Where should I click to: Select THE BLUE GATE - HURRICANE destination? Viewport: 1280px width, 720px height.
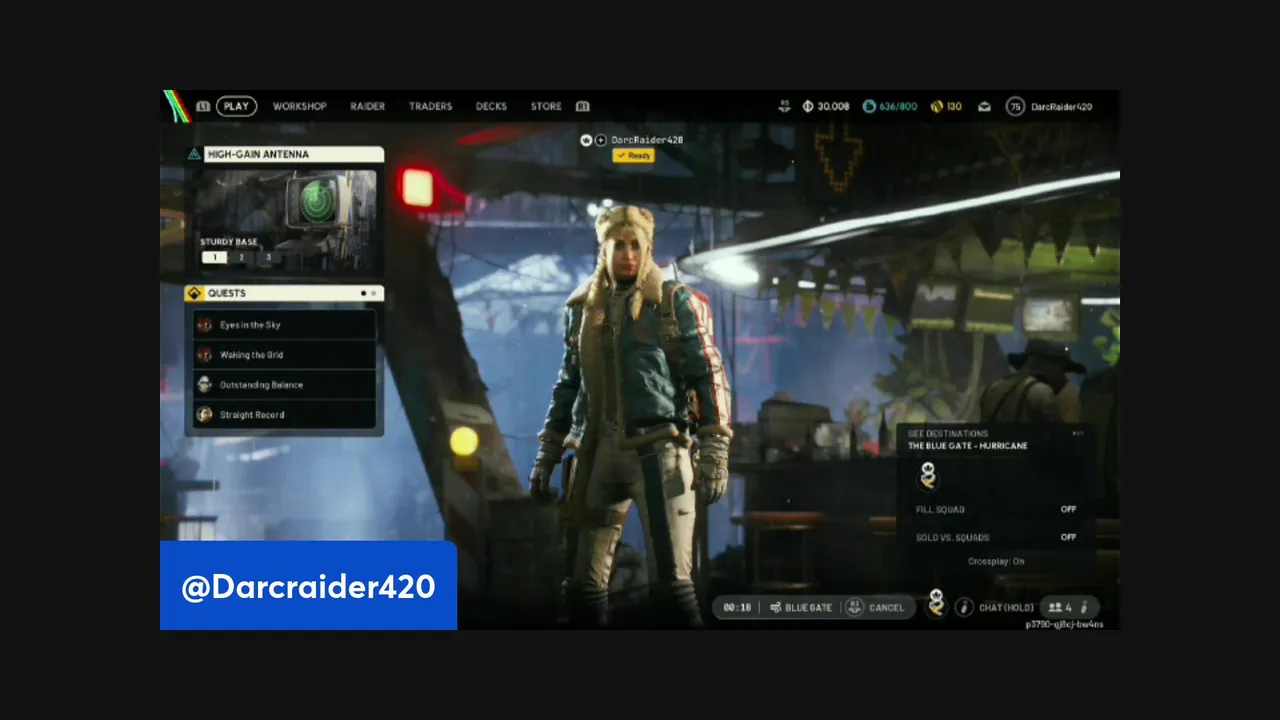click(x=968, y=446)
